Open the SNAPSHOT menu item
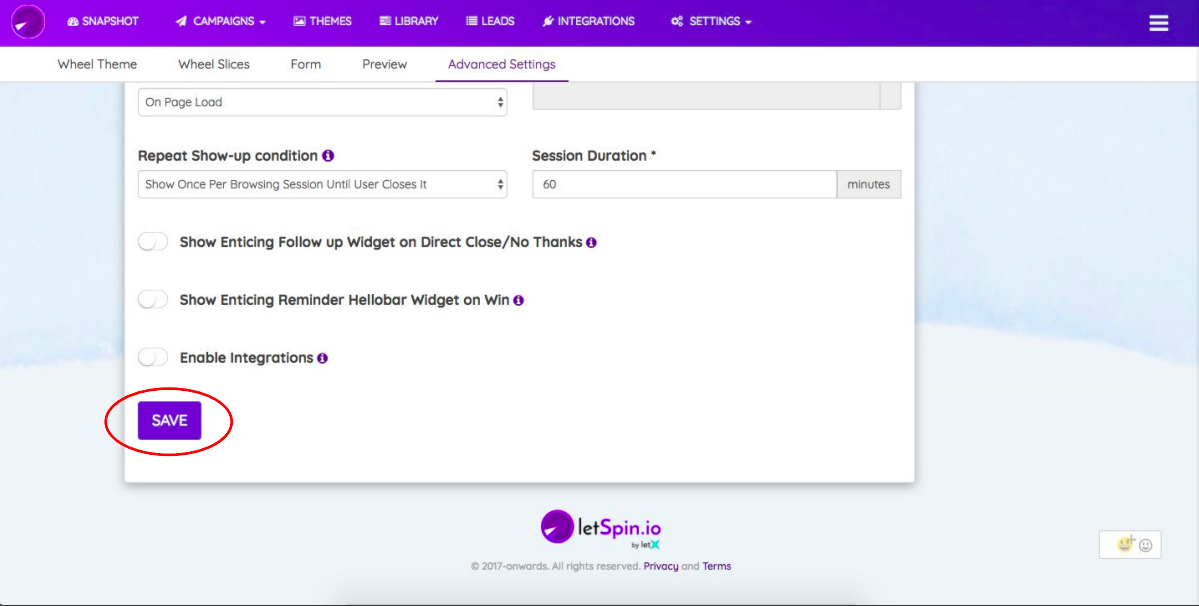The width and height of the screenshot is (1199, 606). pyautogui.click(x=103, y=21)
